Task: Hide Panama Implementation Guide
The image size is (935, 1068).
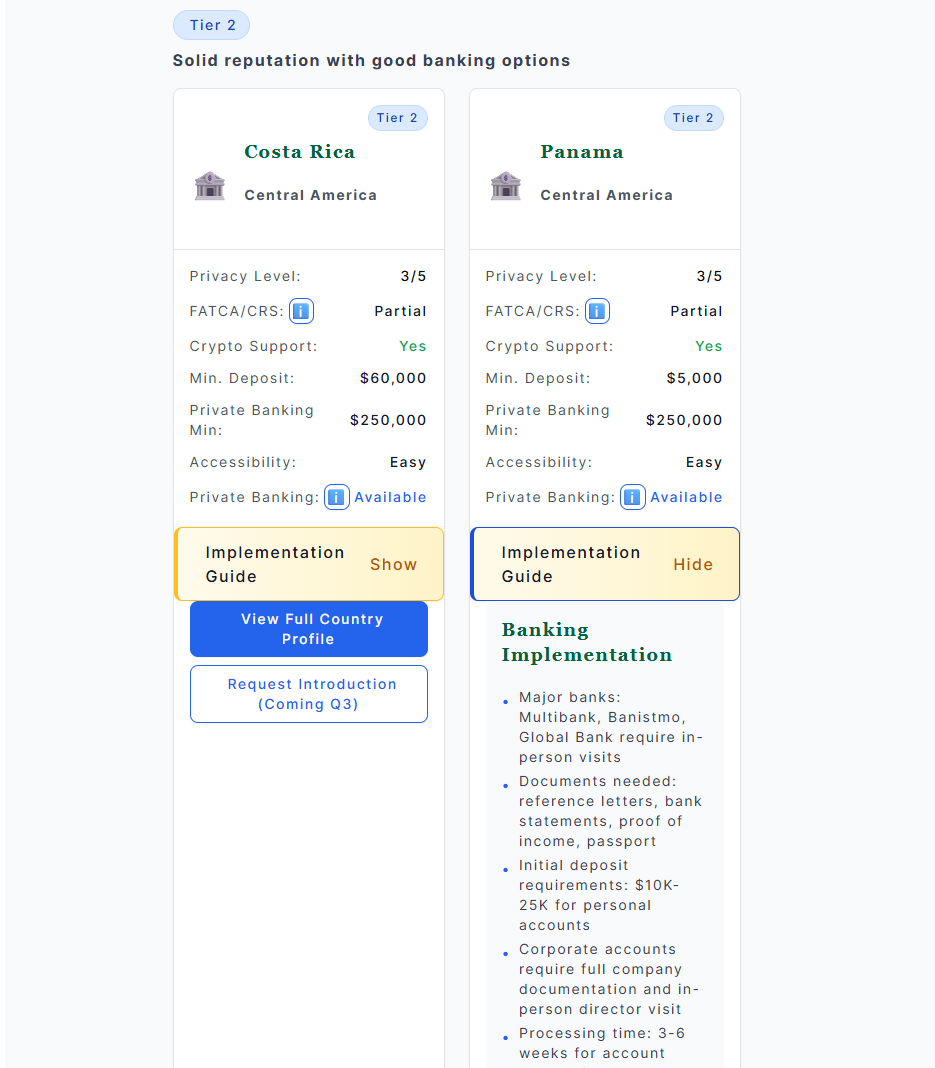Action: tap(693, 565)
